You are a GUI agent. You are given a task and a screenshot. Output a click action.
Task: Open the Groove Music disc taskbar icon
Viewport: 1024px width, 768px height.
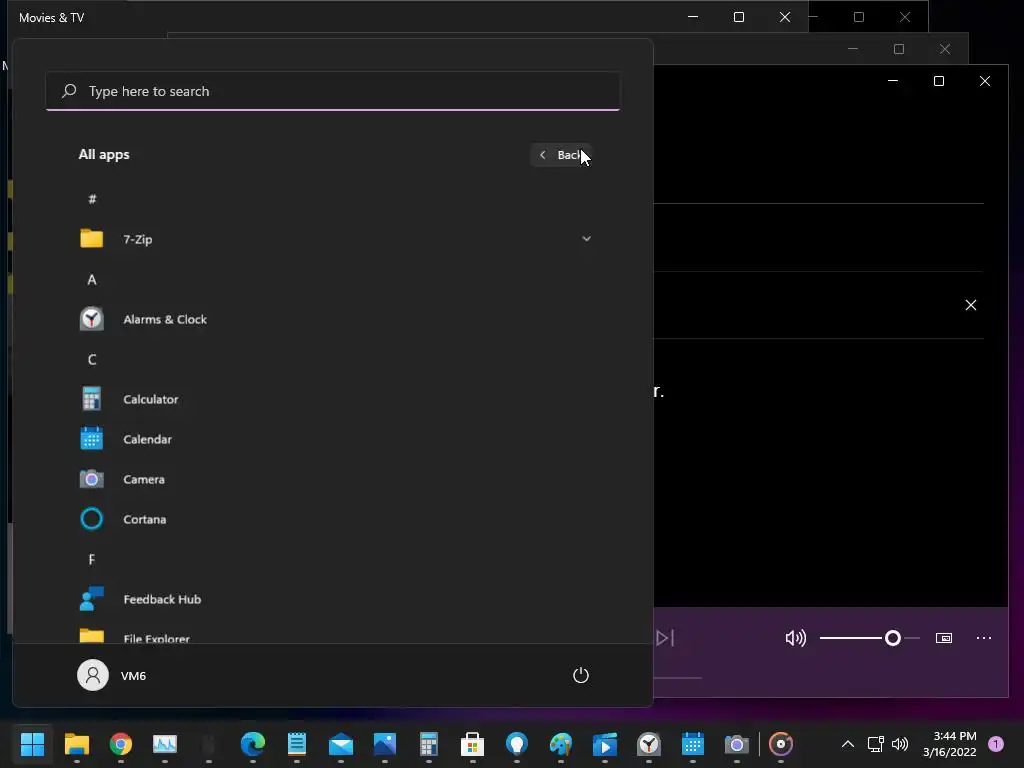click(781, 744)
